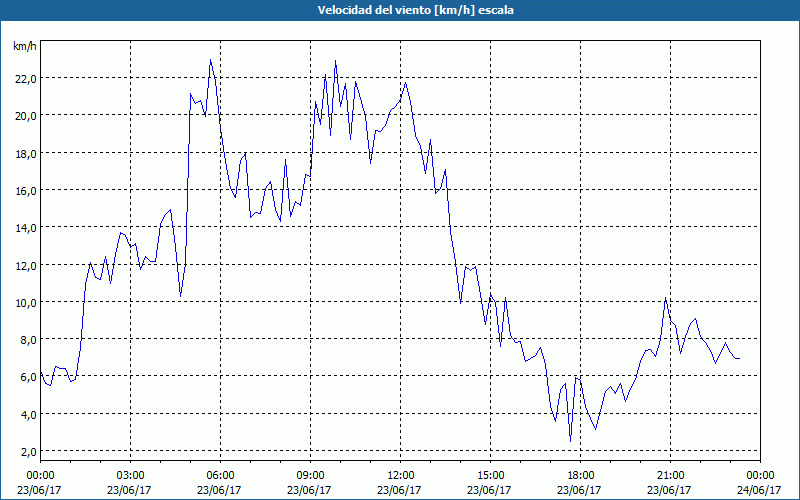
Task: Click the 'km/h' axis unit label
Action: tap(24, 46)
